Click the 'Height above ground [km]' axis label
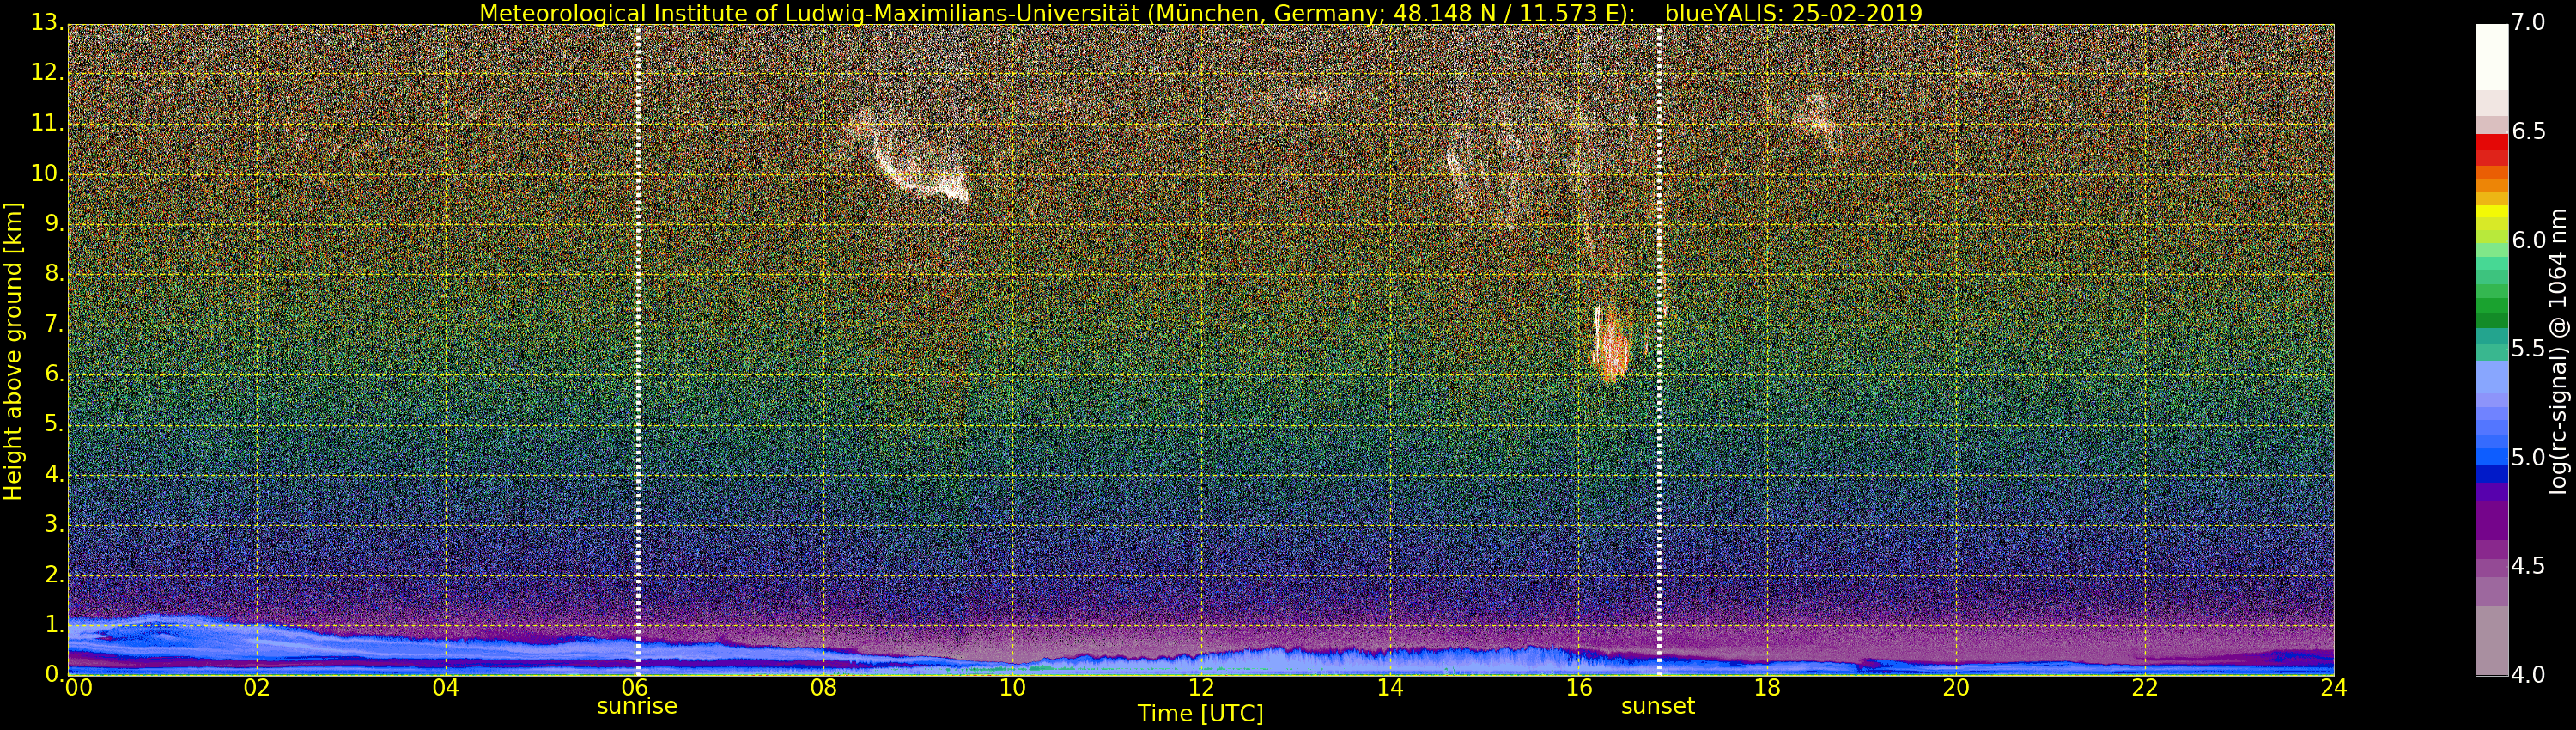Screen dimensions: 2576x730 pyautogui.click(x=13, y=351)
